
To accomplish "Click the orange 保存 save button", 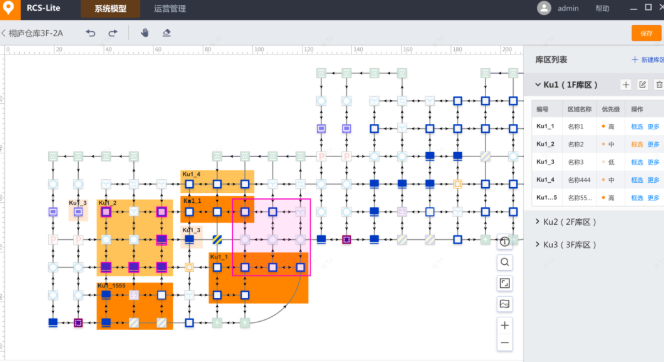I will [x=646, y=33].
